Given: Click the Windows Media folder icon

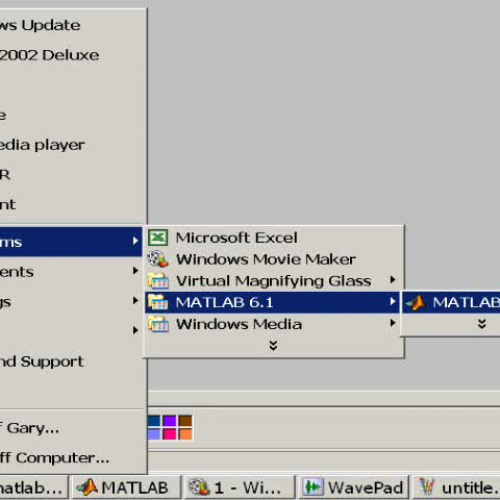Looking at the screenshot, I should pyautogui.click(x=158, y=324).
